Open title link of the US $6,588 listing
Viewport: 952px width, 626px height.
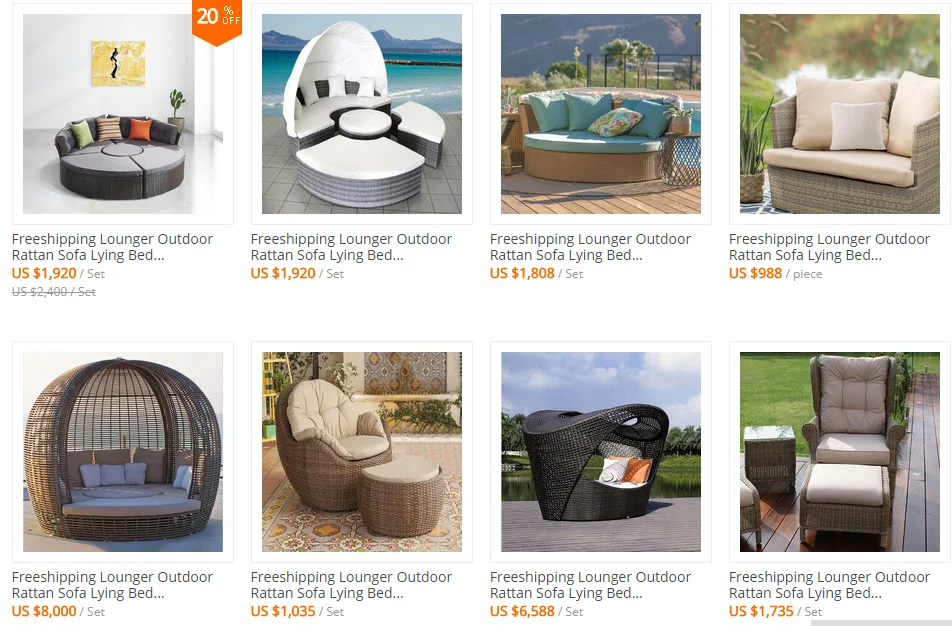point(590,585)
